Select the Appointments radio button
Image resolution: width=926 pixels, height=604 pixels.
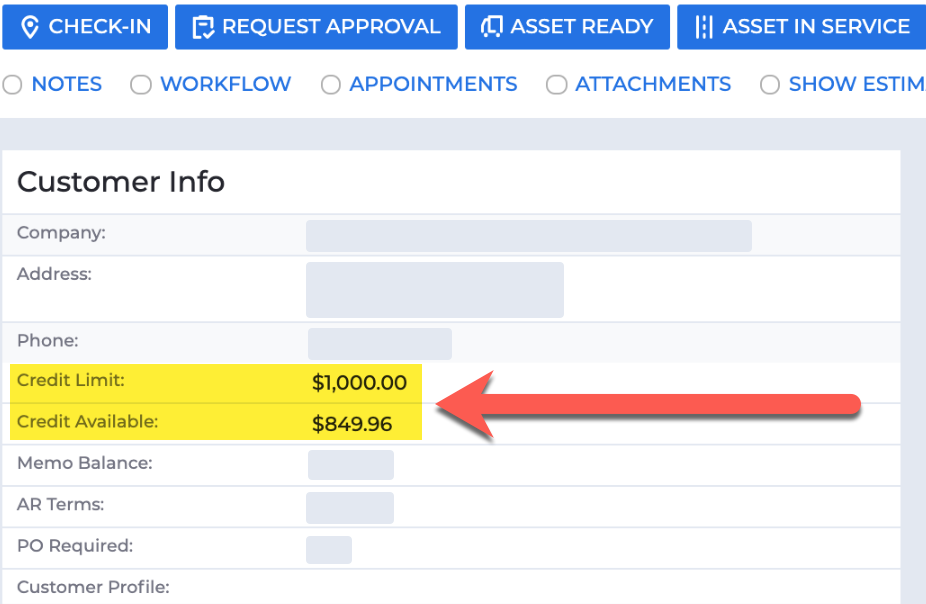[331, 84]
